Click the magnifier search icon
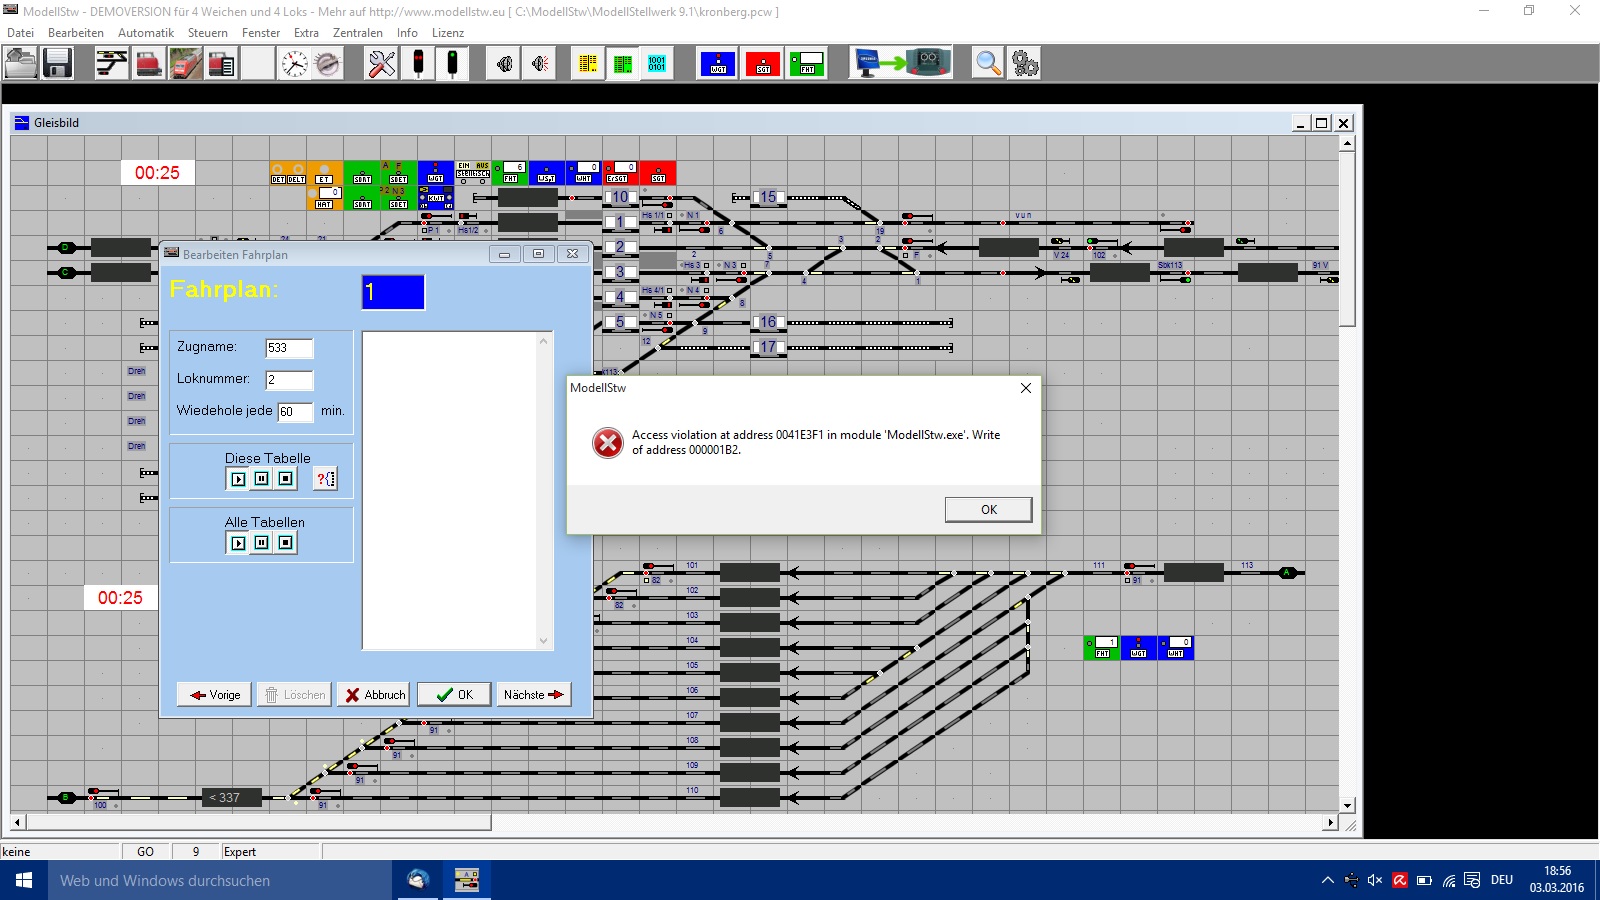Screen dimensions: 1600x900 [x=988, y=63]
